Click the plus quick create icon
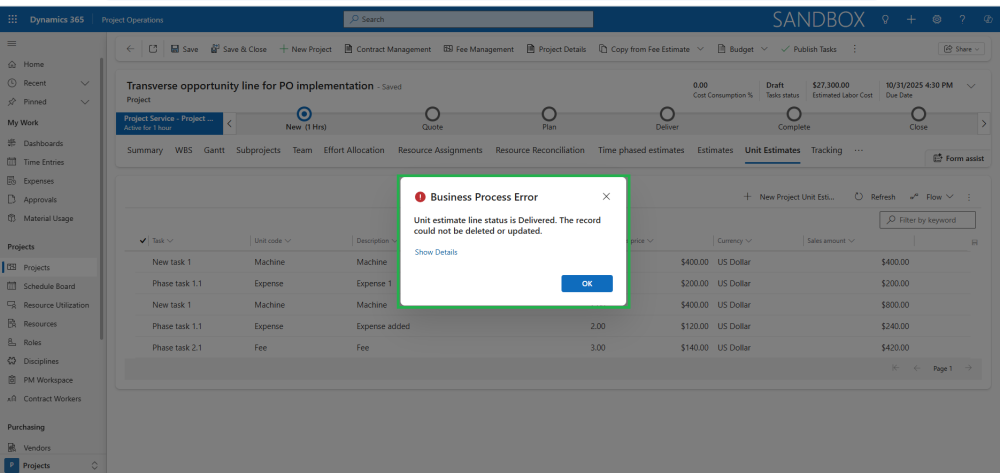The height and width of the screenshot is (473, 1000). [911, 19]
